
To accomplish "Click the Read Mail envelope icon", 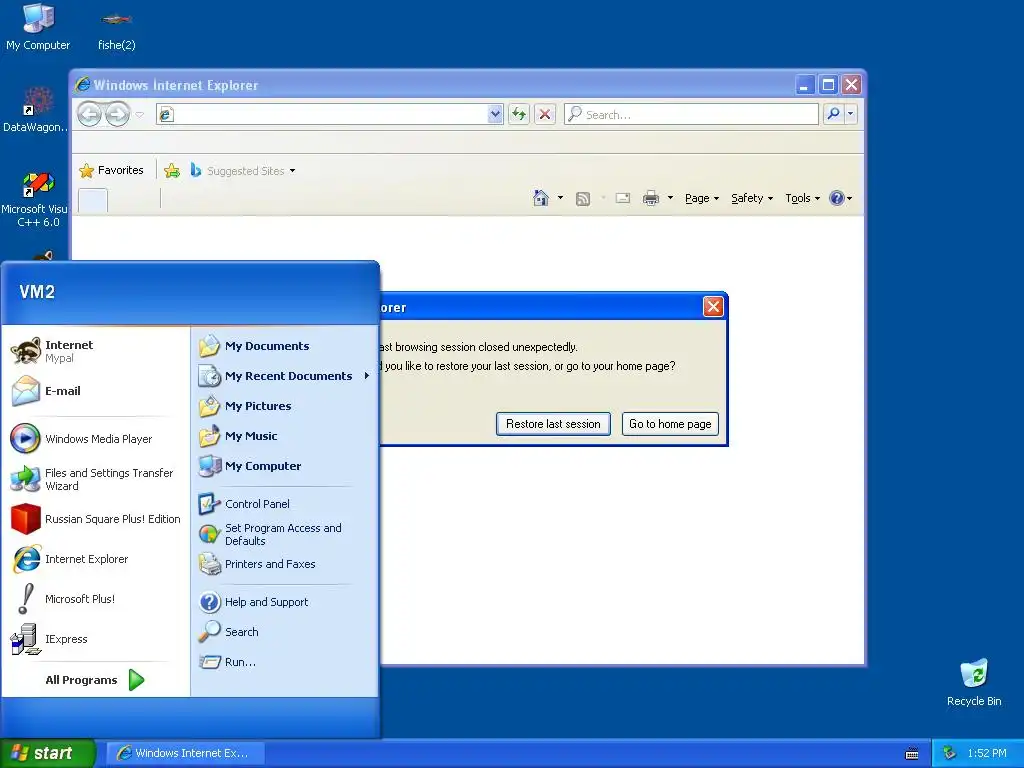I will [x=623, y=198].
